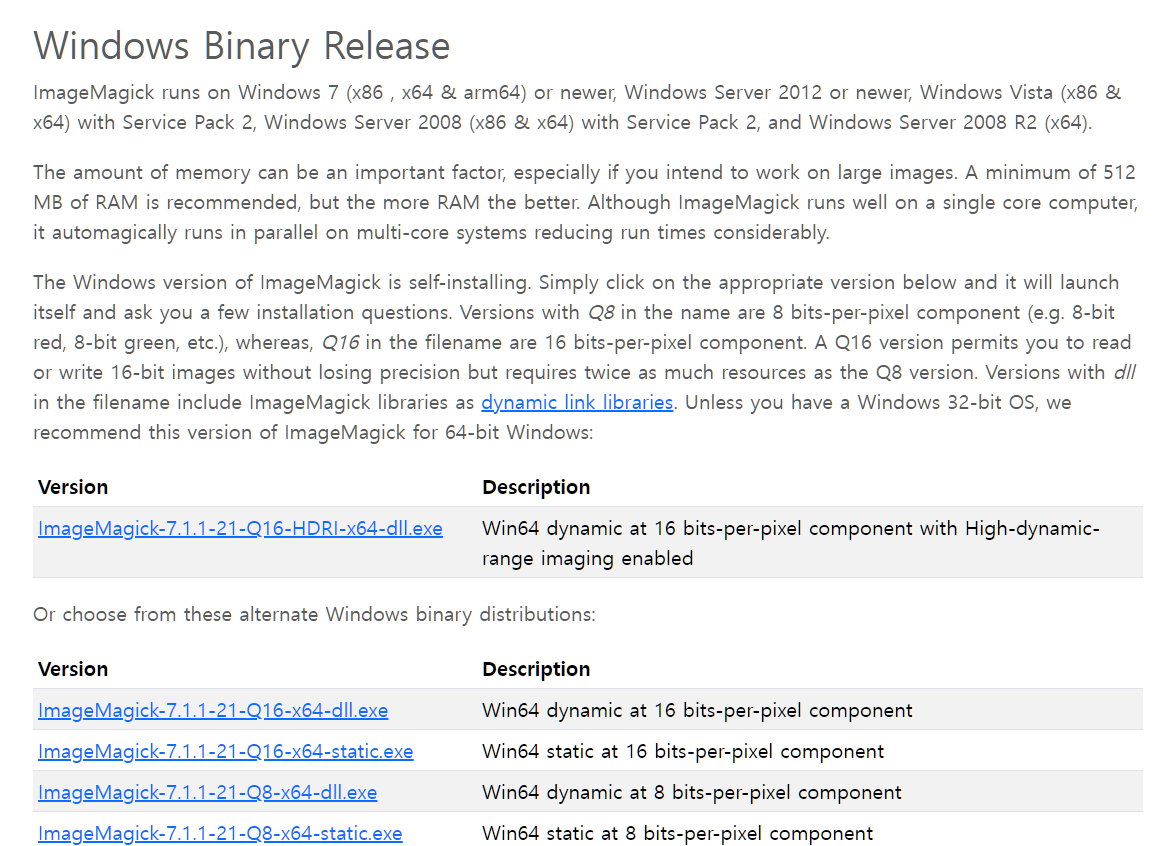Open the ImageMagick-7.1.1-21-Q16-x64-static.exe link
Image resolution: width=1174 pixels, height=846 pixels.
(225, 751)
